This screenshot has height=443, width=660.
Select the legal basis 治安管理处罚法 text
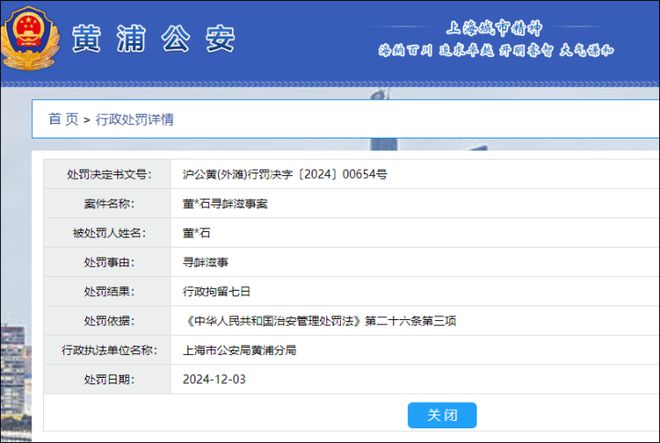point(319,320)
